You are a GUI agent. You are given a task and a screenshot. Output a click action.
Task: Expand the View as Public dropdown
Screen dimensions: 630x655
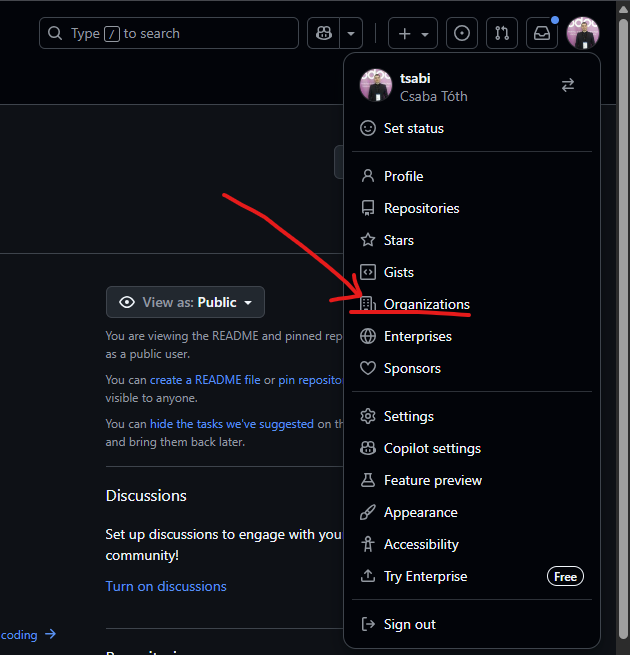point(185,302)
